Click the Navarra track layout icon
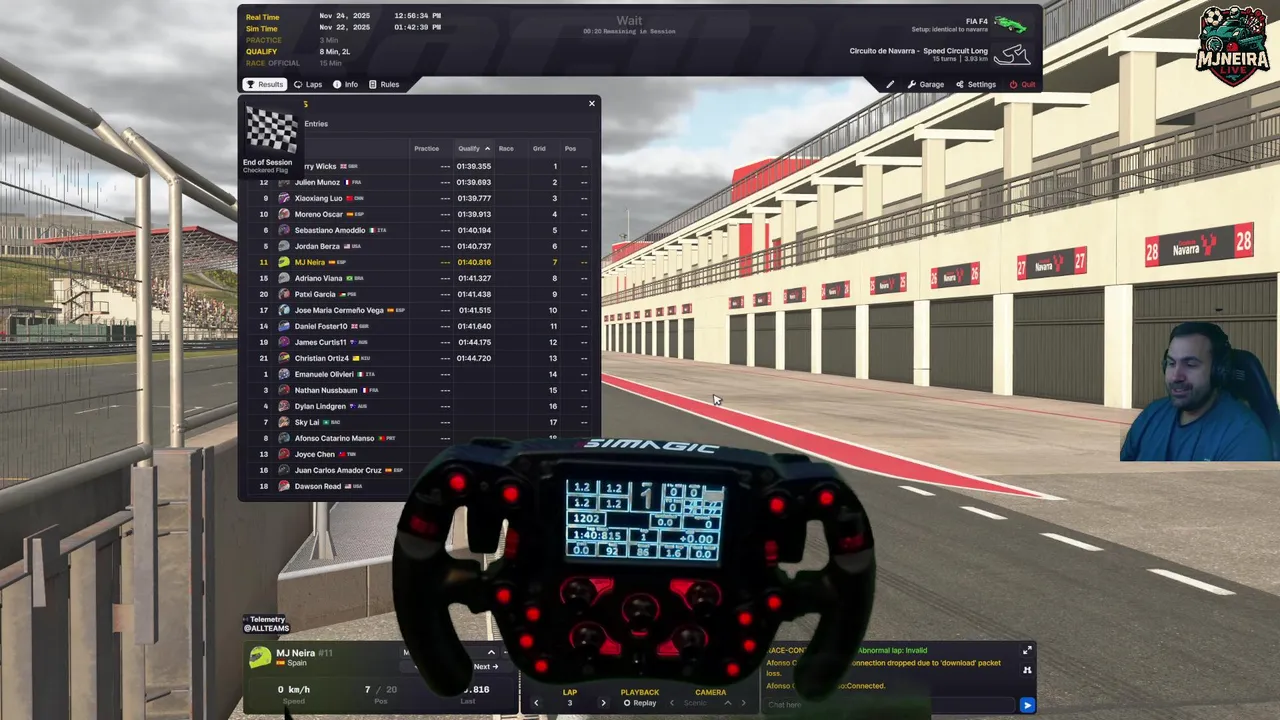This screenshot has width=1280, height=720. (x=1012, y=54)
